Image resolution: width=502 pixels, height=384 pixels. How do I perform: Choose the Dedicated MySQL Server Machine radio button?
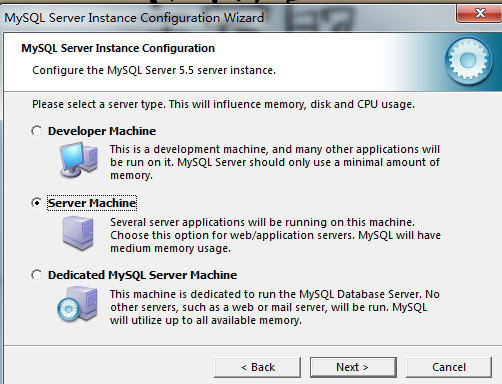[x=36, y=275]
